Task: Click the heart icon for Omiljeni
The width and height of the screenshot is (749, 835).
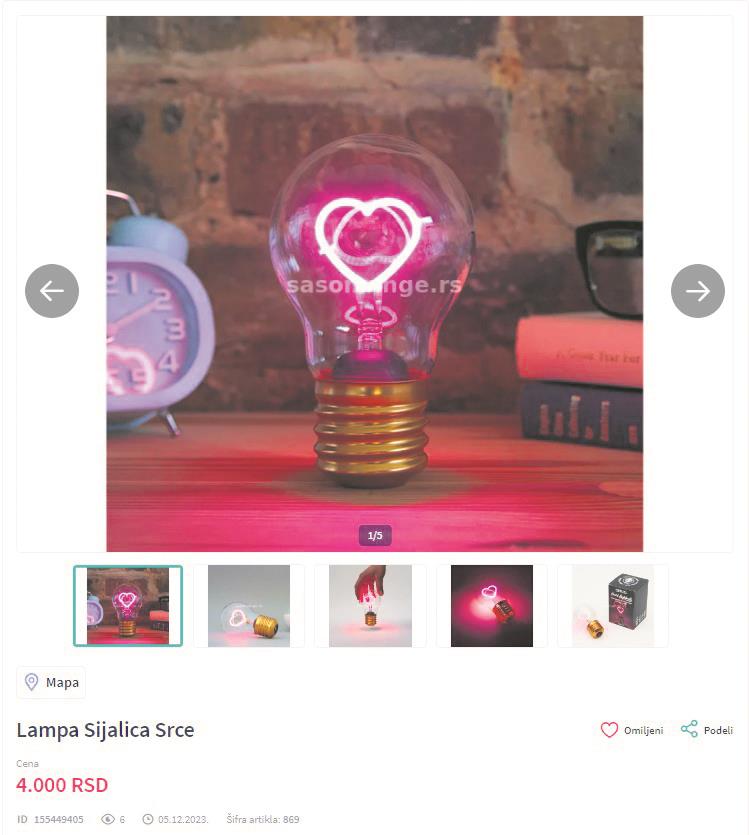Action: pos(609,730)
